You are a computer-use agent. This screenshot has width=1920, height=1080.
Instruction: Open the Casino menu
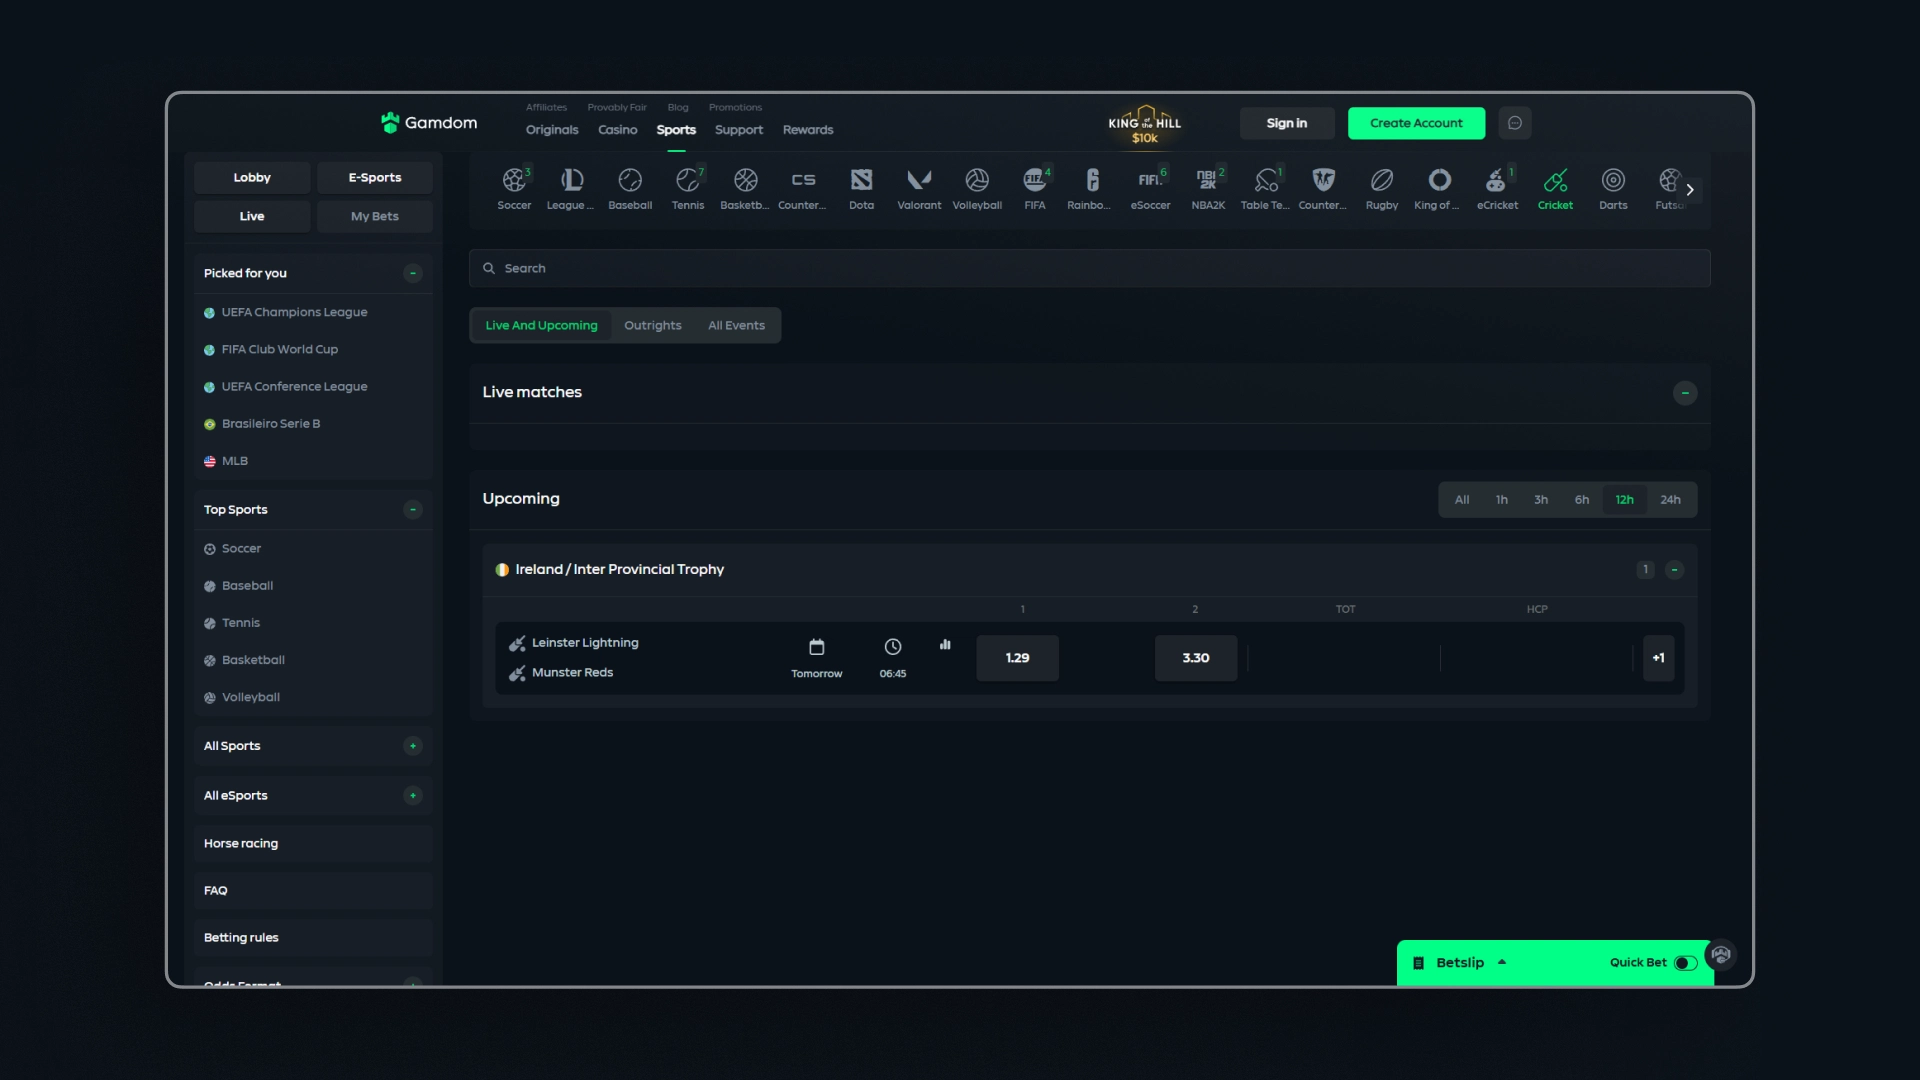pos(617,130)
